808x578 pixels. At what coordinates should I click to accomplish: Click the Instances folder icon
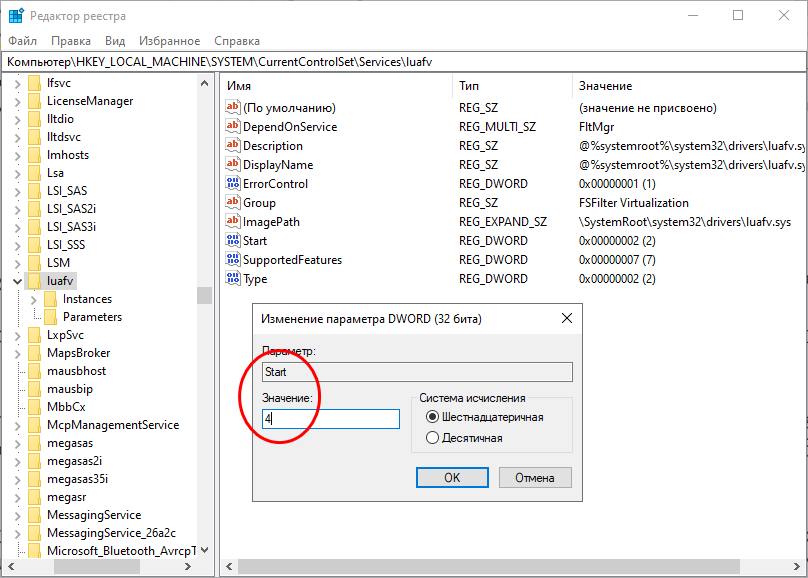click(50, 299)
